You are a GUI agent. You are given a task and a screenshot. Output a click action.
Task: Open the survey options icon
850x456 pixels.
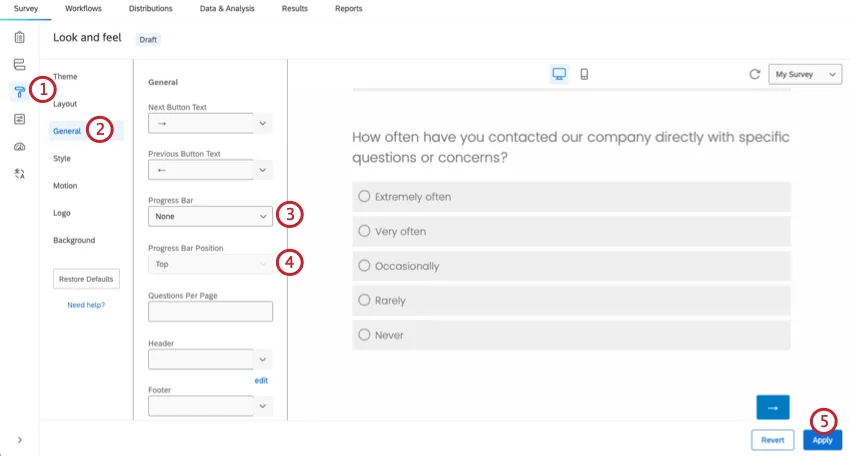(19, 119)
